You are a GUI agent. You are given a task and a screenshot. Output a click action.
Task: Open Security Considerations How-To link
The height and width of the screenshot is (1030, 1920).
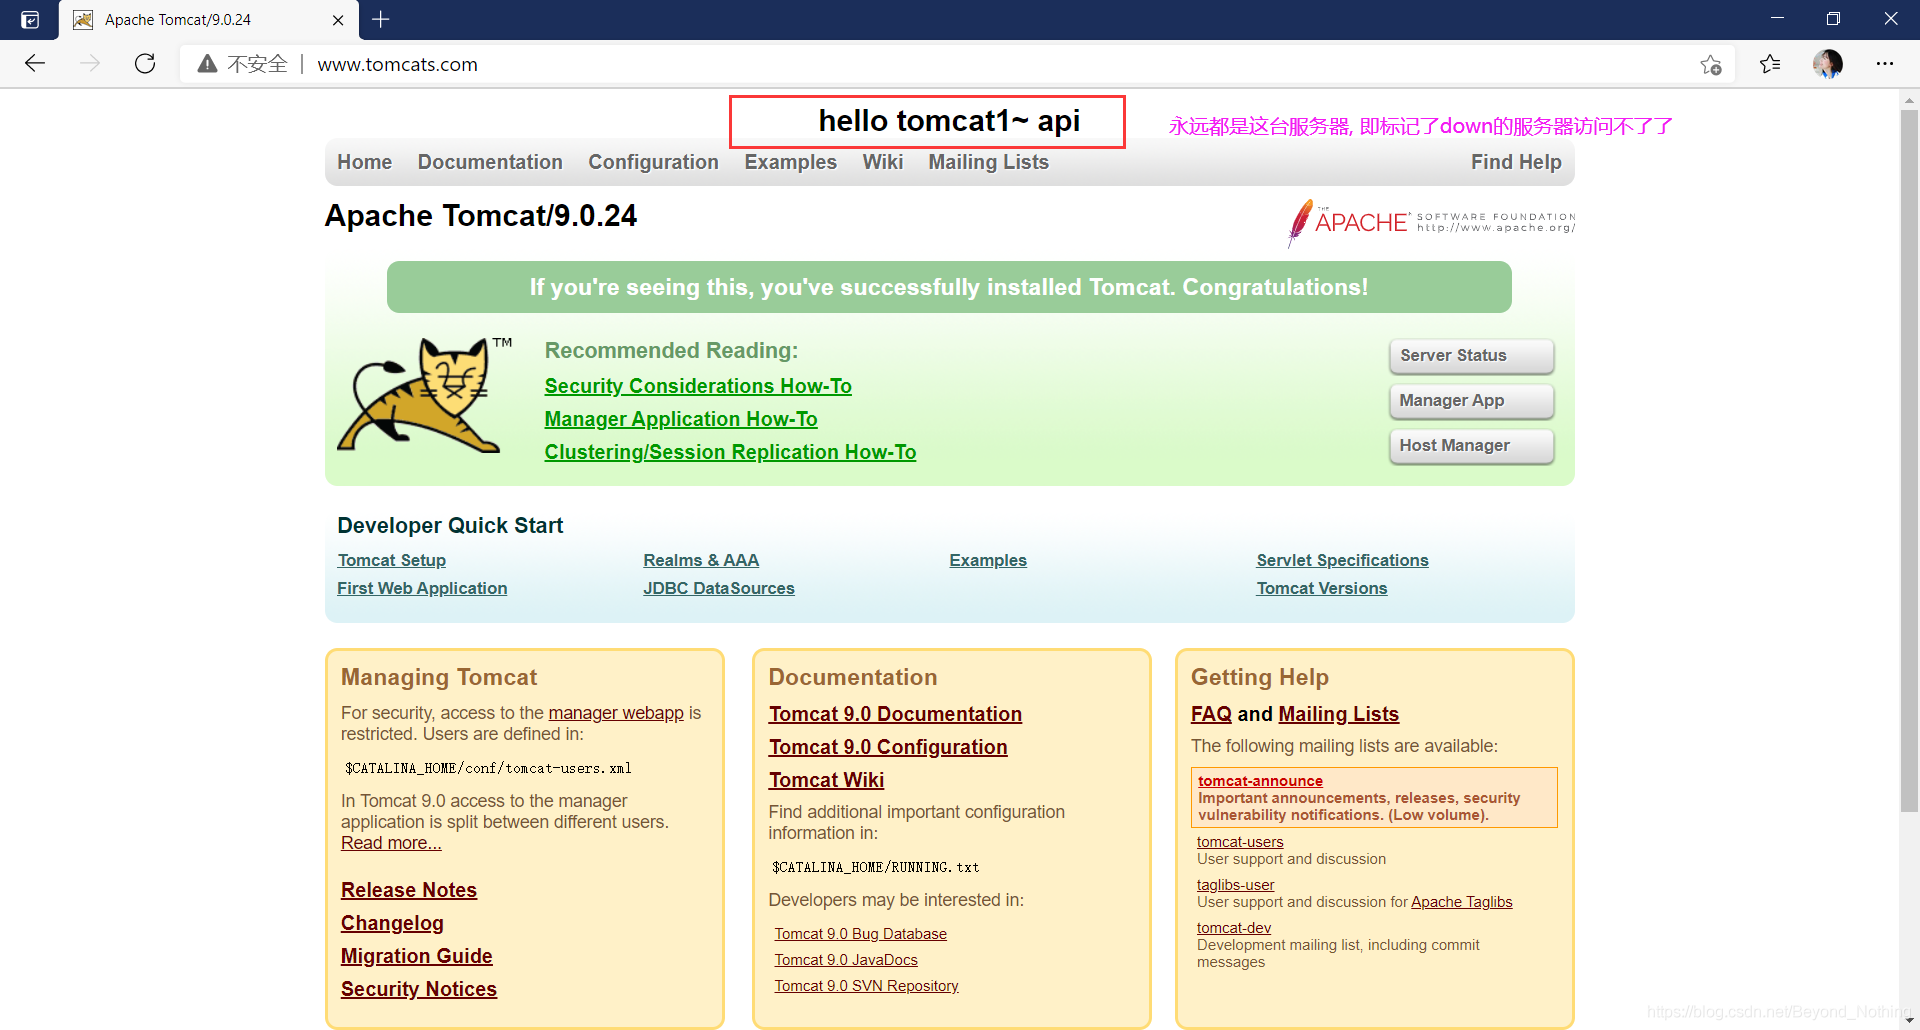coord(698,386)
